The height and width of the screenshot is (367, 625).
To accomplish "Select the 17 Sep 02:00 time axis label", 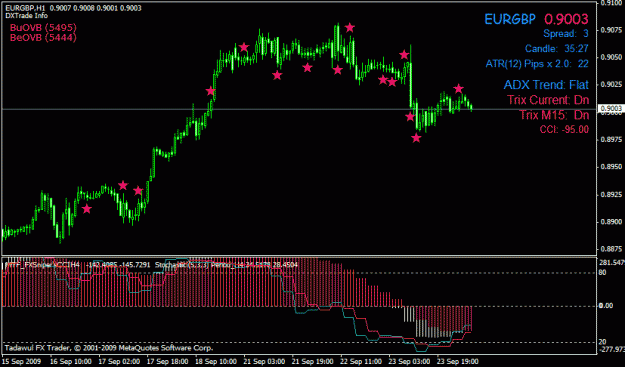I will 120,361.
